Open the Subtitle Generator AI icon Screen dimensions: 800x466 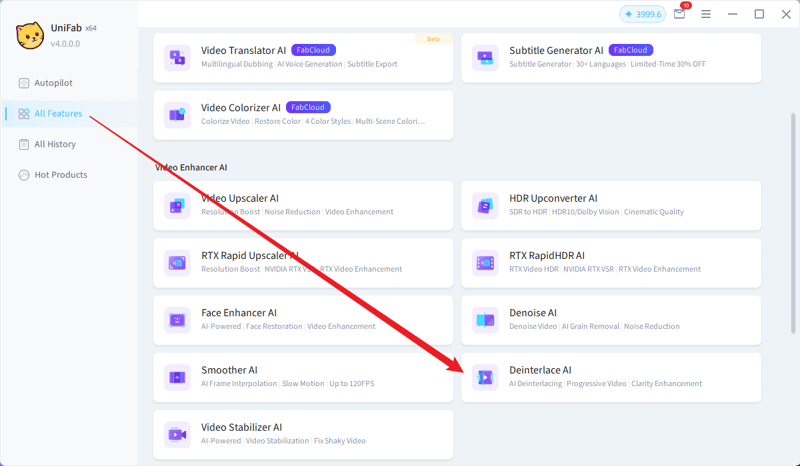pos(485,57)
